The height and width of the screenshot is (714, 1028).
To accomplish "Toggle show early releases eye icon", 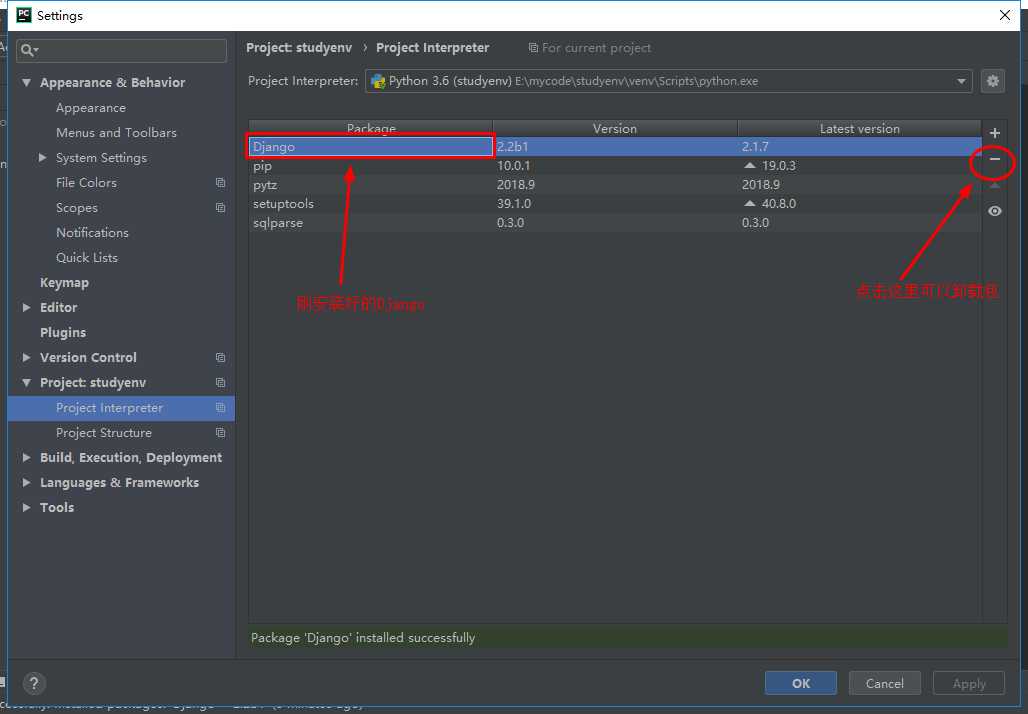I will pos(995,211).
